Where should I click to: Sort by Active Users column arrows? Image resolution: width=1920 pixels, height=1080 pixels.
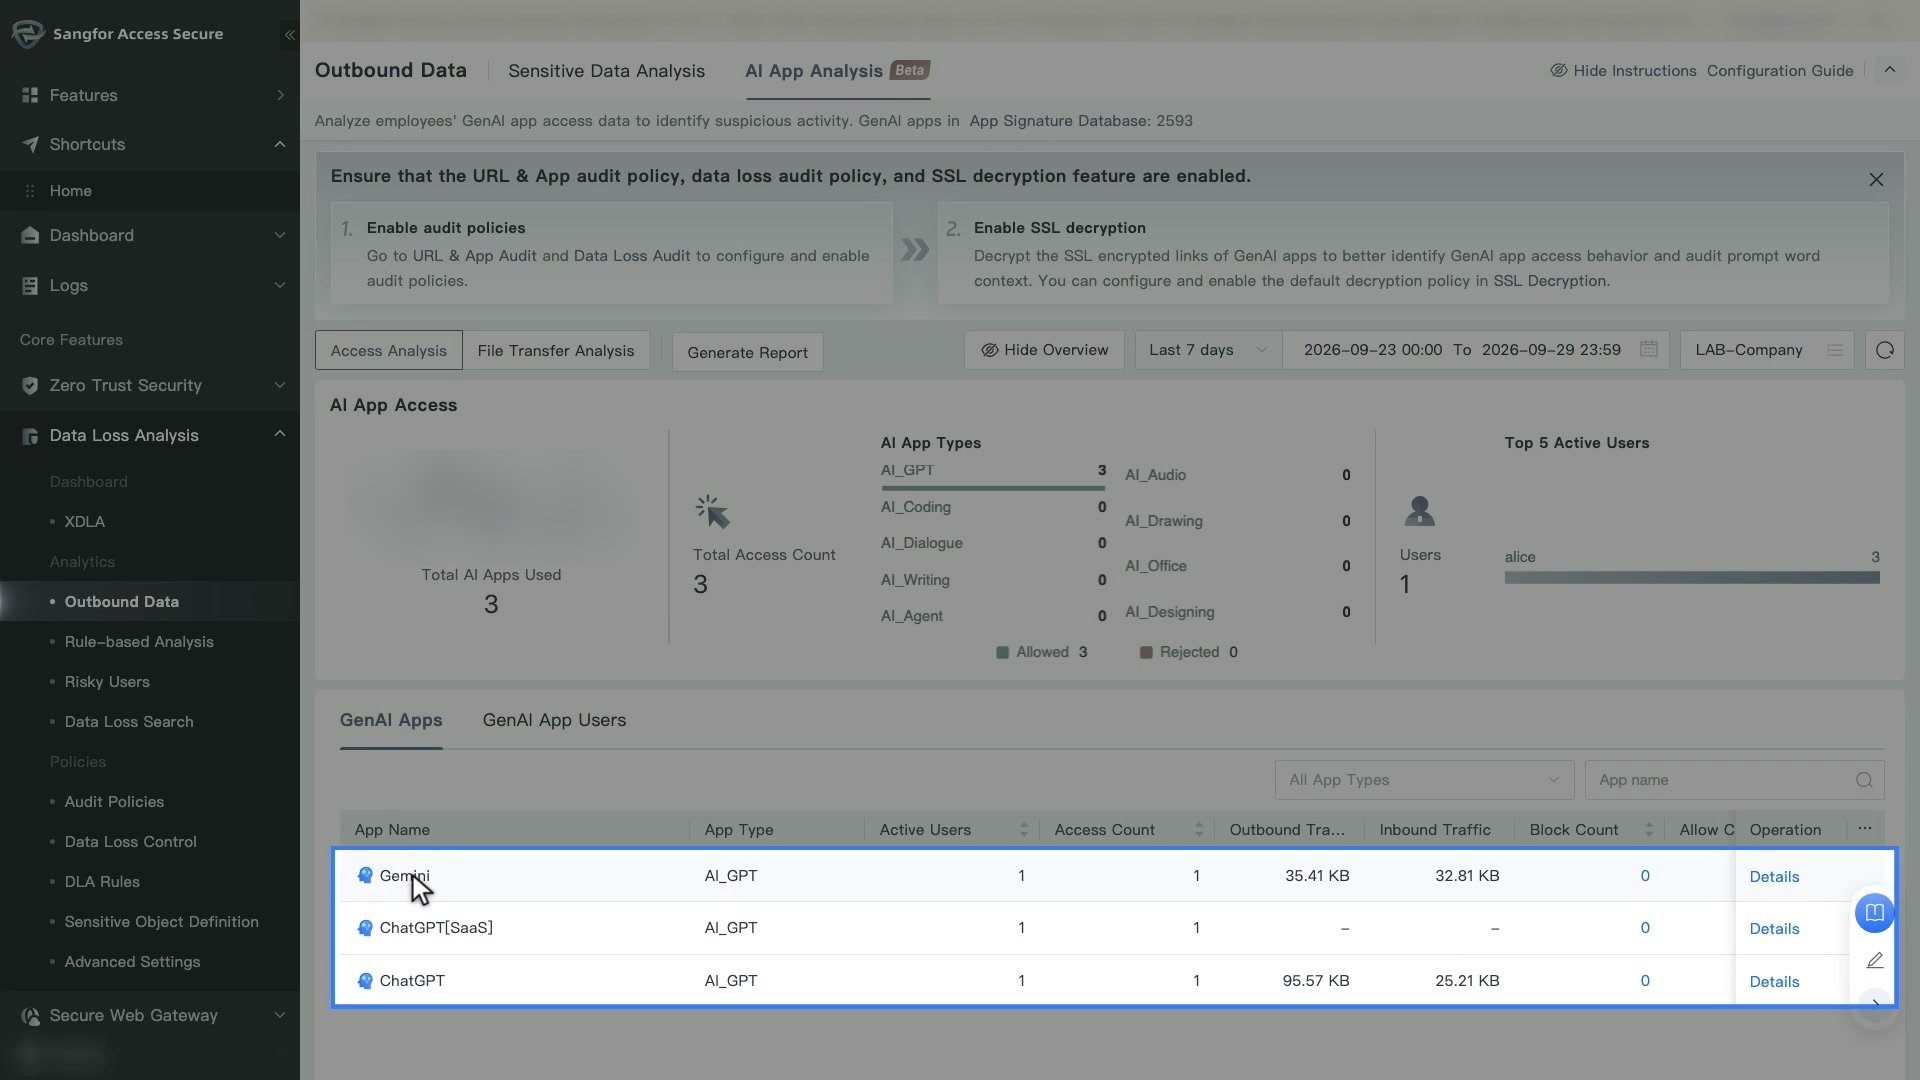pyautogui.click(x=1023, y=830)
